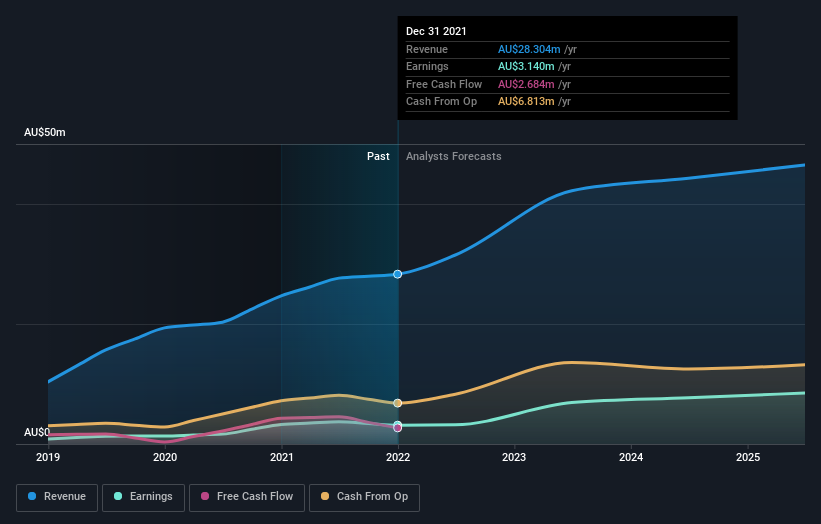The width and height of the screenshot is (821, 524).
Task: Click the AU$2.684m free cash flow value
Action: pyautogui.click(x=526, y=84)
